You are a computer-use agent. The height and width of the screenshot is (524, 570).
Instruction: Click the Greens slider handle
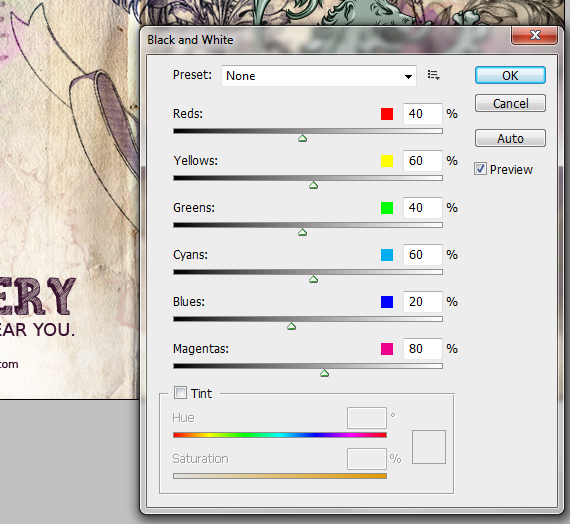click(x=302, y=232)
